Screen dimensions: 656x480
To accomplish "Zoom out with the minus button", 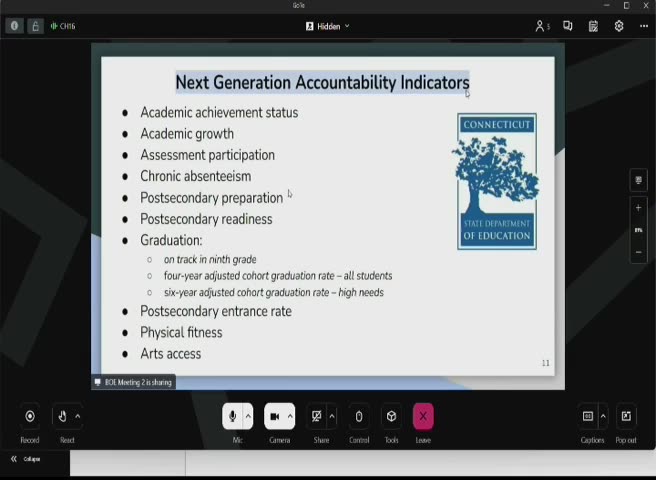I will pyautogui.click(x=638, y=252).
